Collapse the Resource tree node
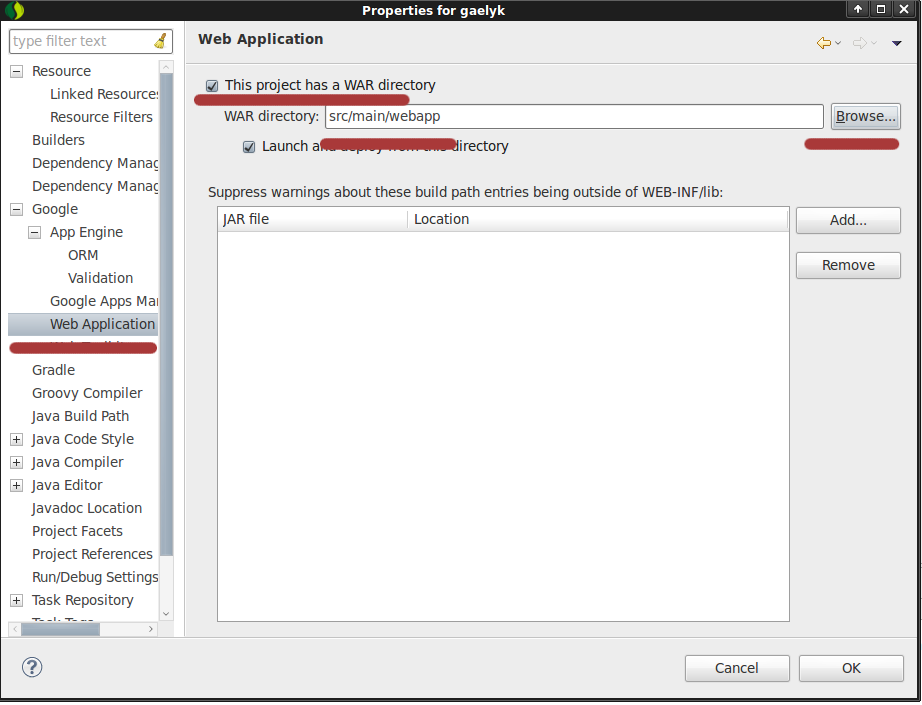The image size is (922, 705). (16, 72)
